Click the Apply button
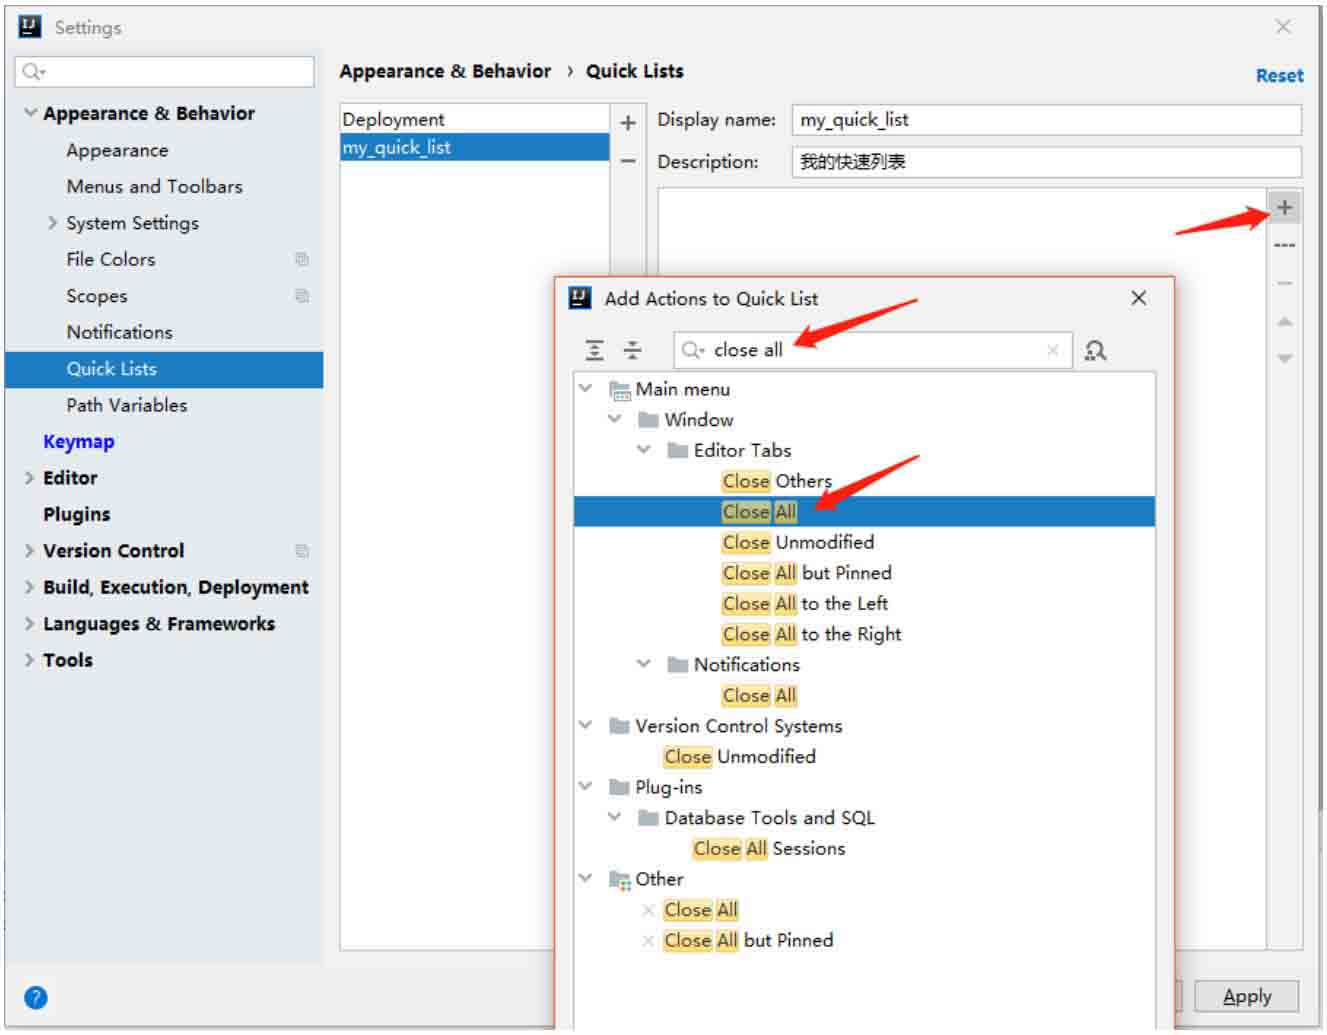The image size is (1327, 1035). (1246, 996)
